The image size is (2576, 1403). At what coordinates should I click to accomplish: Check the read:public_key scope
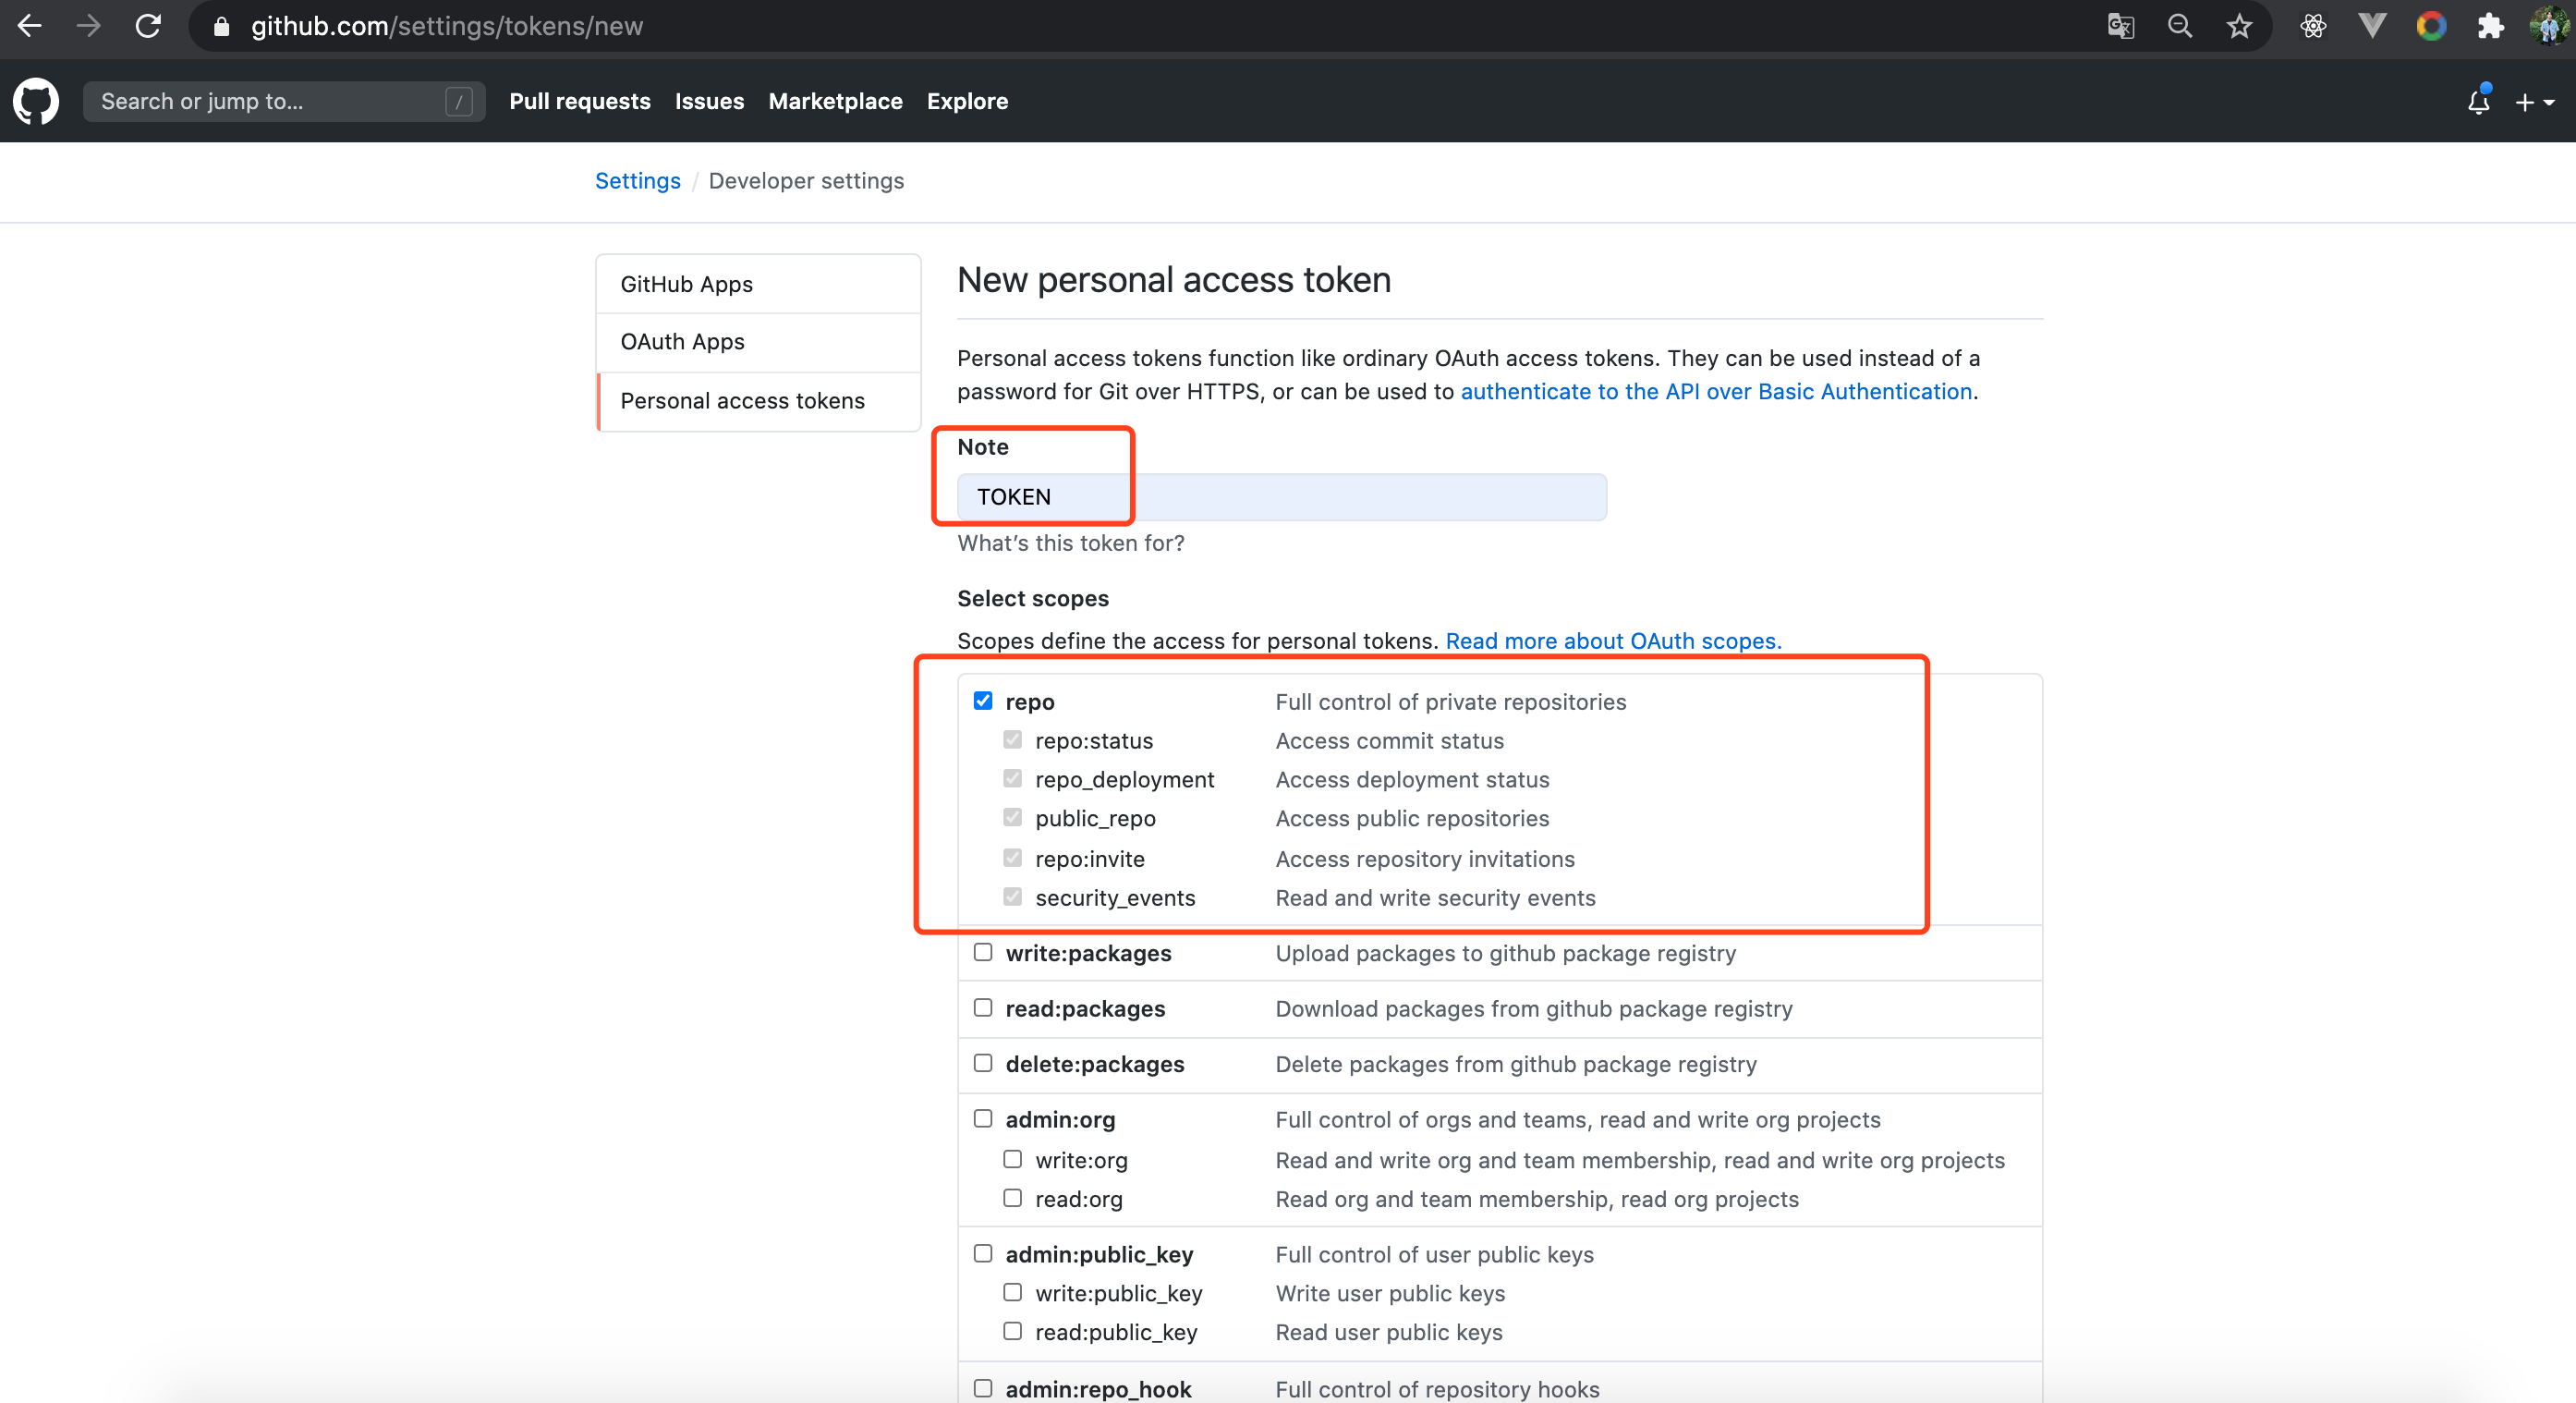[1013, 1331]
